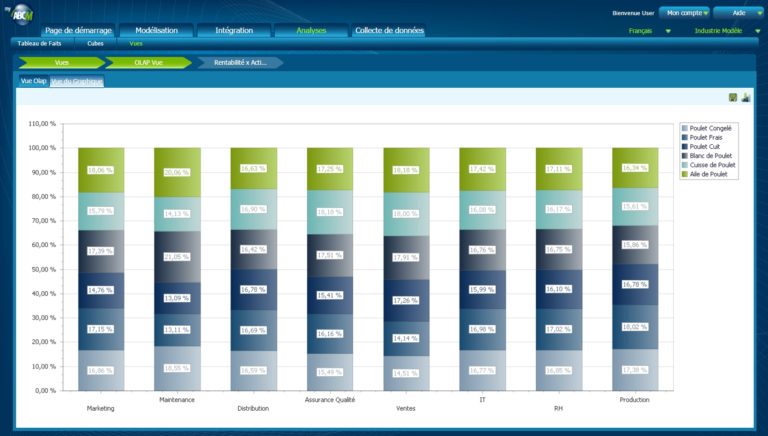Viewport: 768px width, 436px height.
Task: Click the OLAP Vue breadcrumb step
Action: [148, 62]
